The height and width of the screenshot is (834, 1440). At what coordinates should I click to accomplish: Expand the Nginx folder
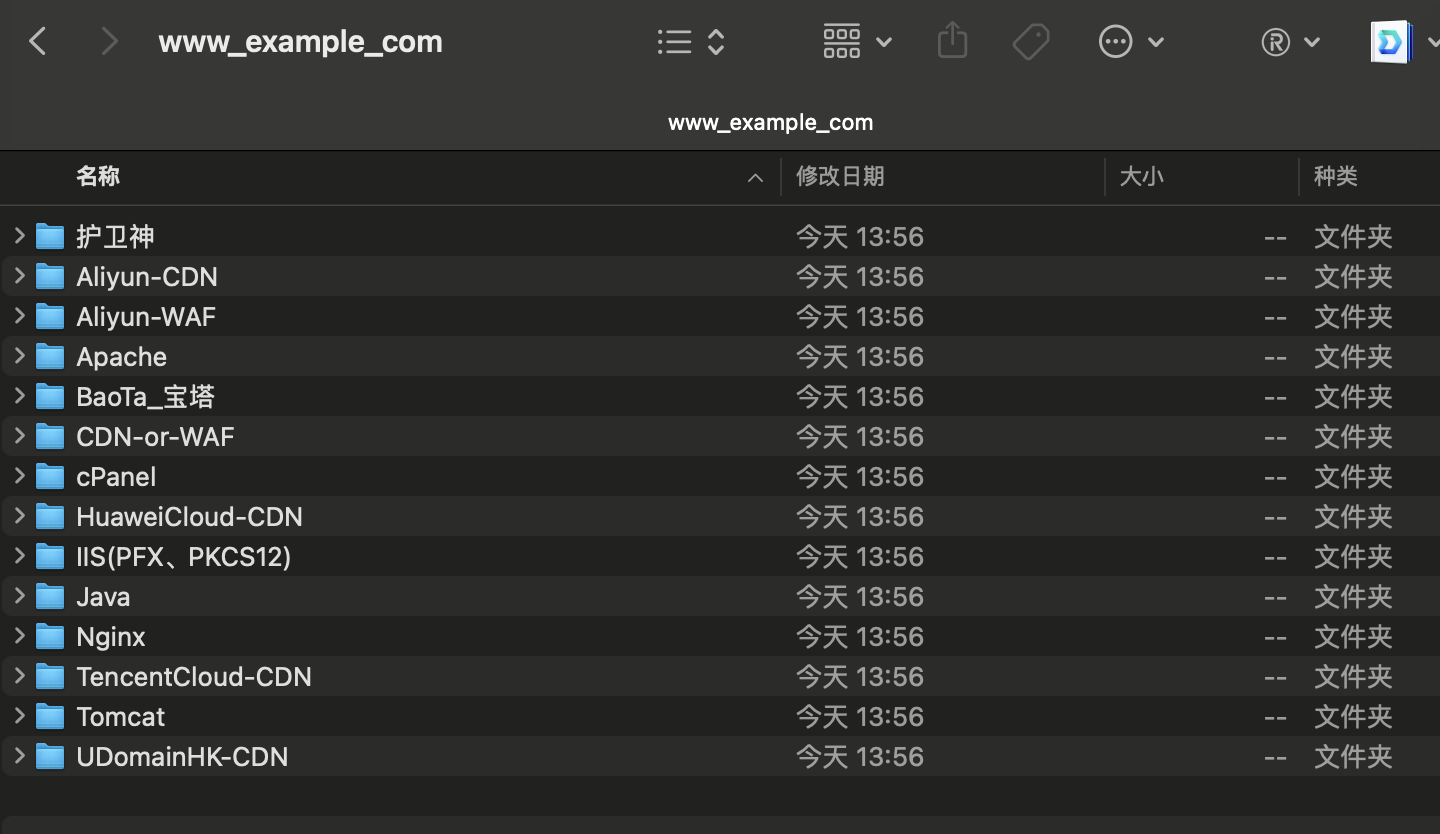point(19,636)
